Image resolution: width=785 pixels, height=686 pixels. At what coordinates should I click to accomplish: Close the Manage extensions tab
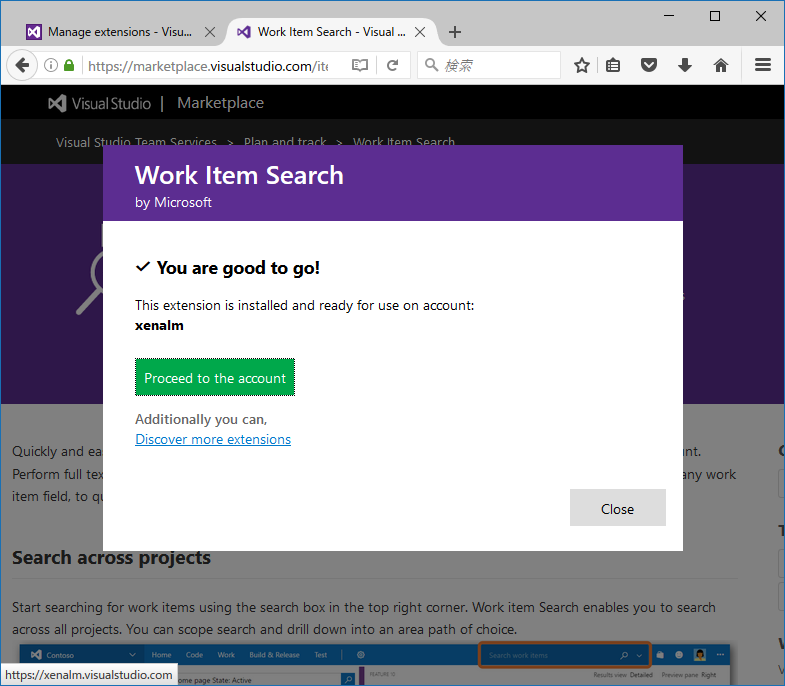click(210, 33)
